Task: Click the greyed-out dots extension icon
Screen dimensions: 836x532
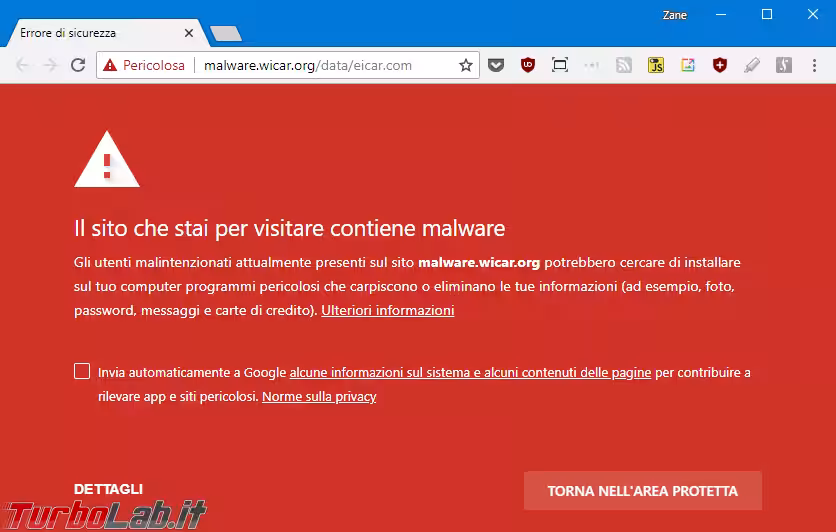Action: 591,65
